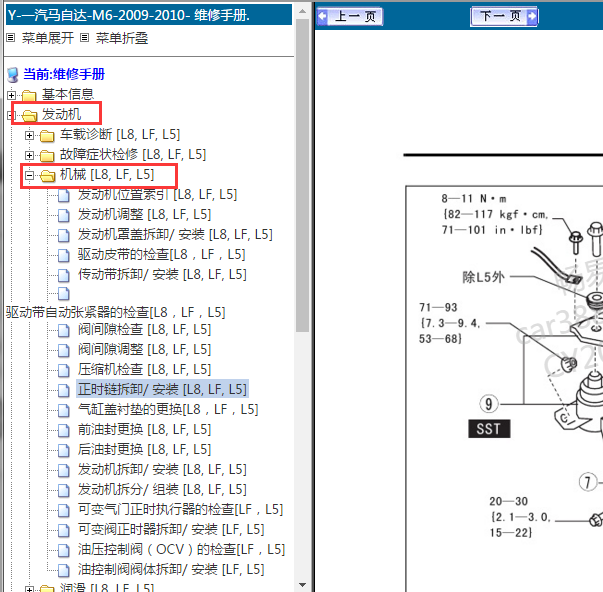Click page icon of 阀间隙调整

pos(64,350)
